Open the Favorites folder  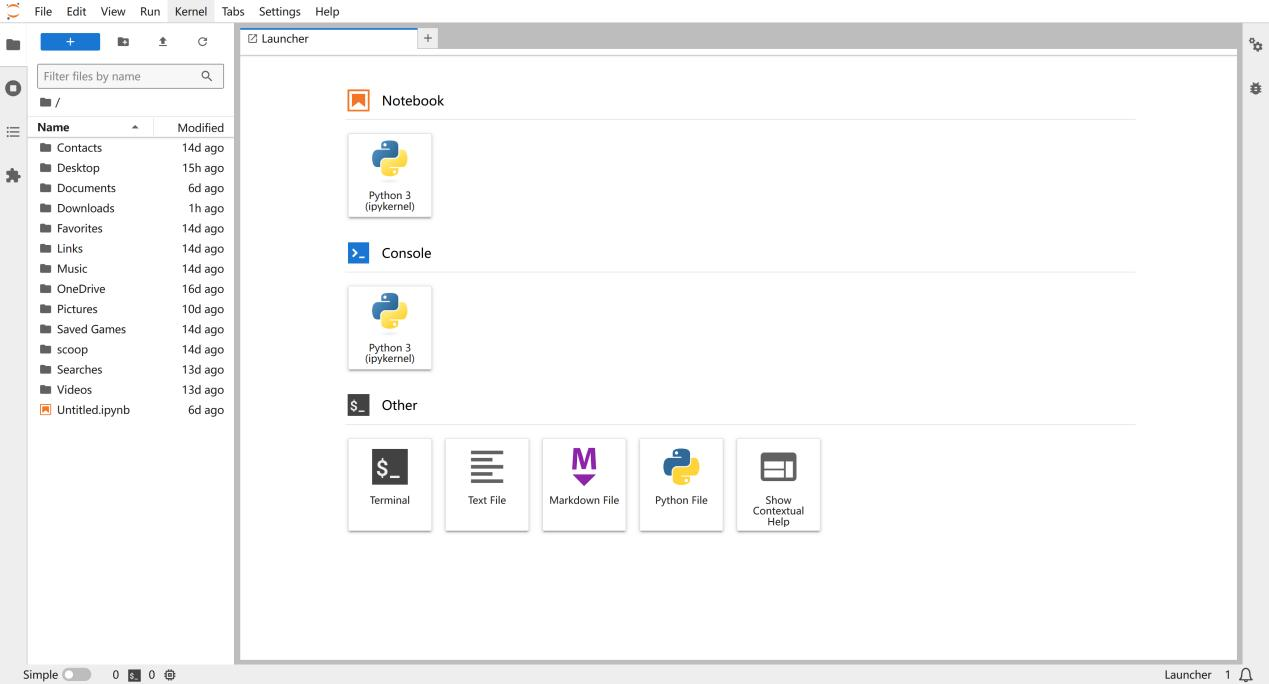click(133, 228)
